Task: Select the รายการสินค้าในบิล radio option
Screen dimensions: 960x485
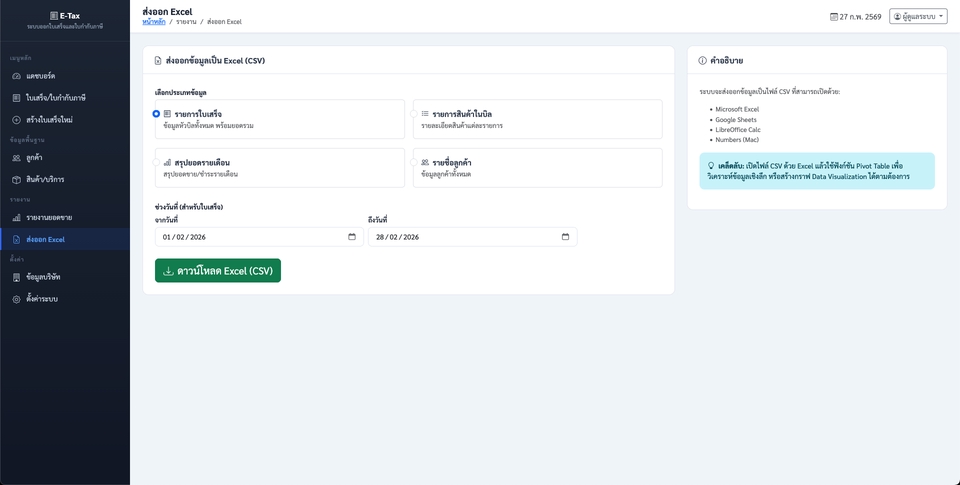Action: click(x=414, y=114)
